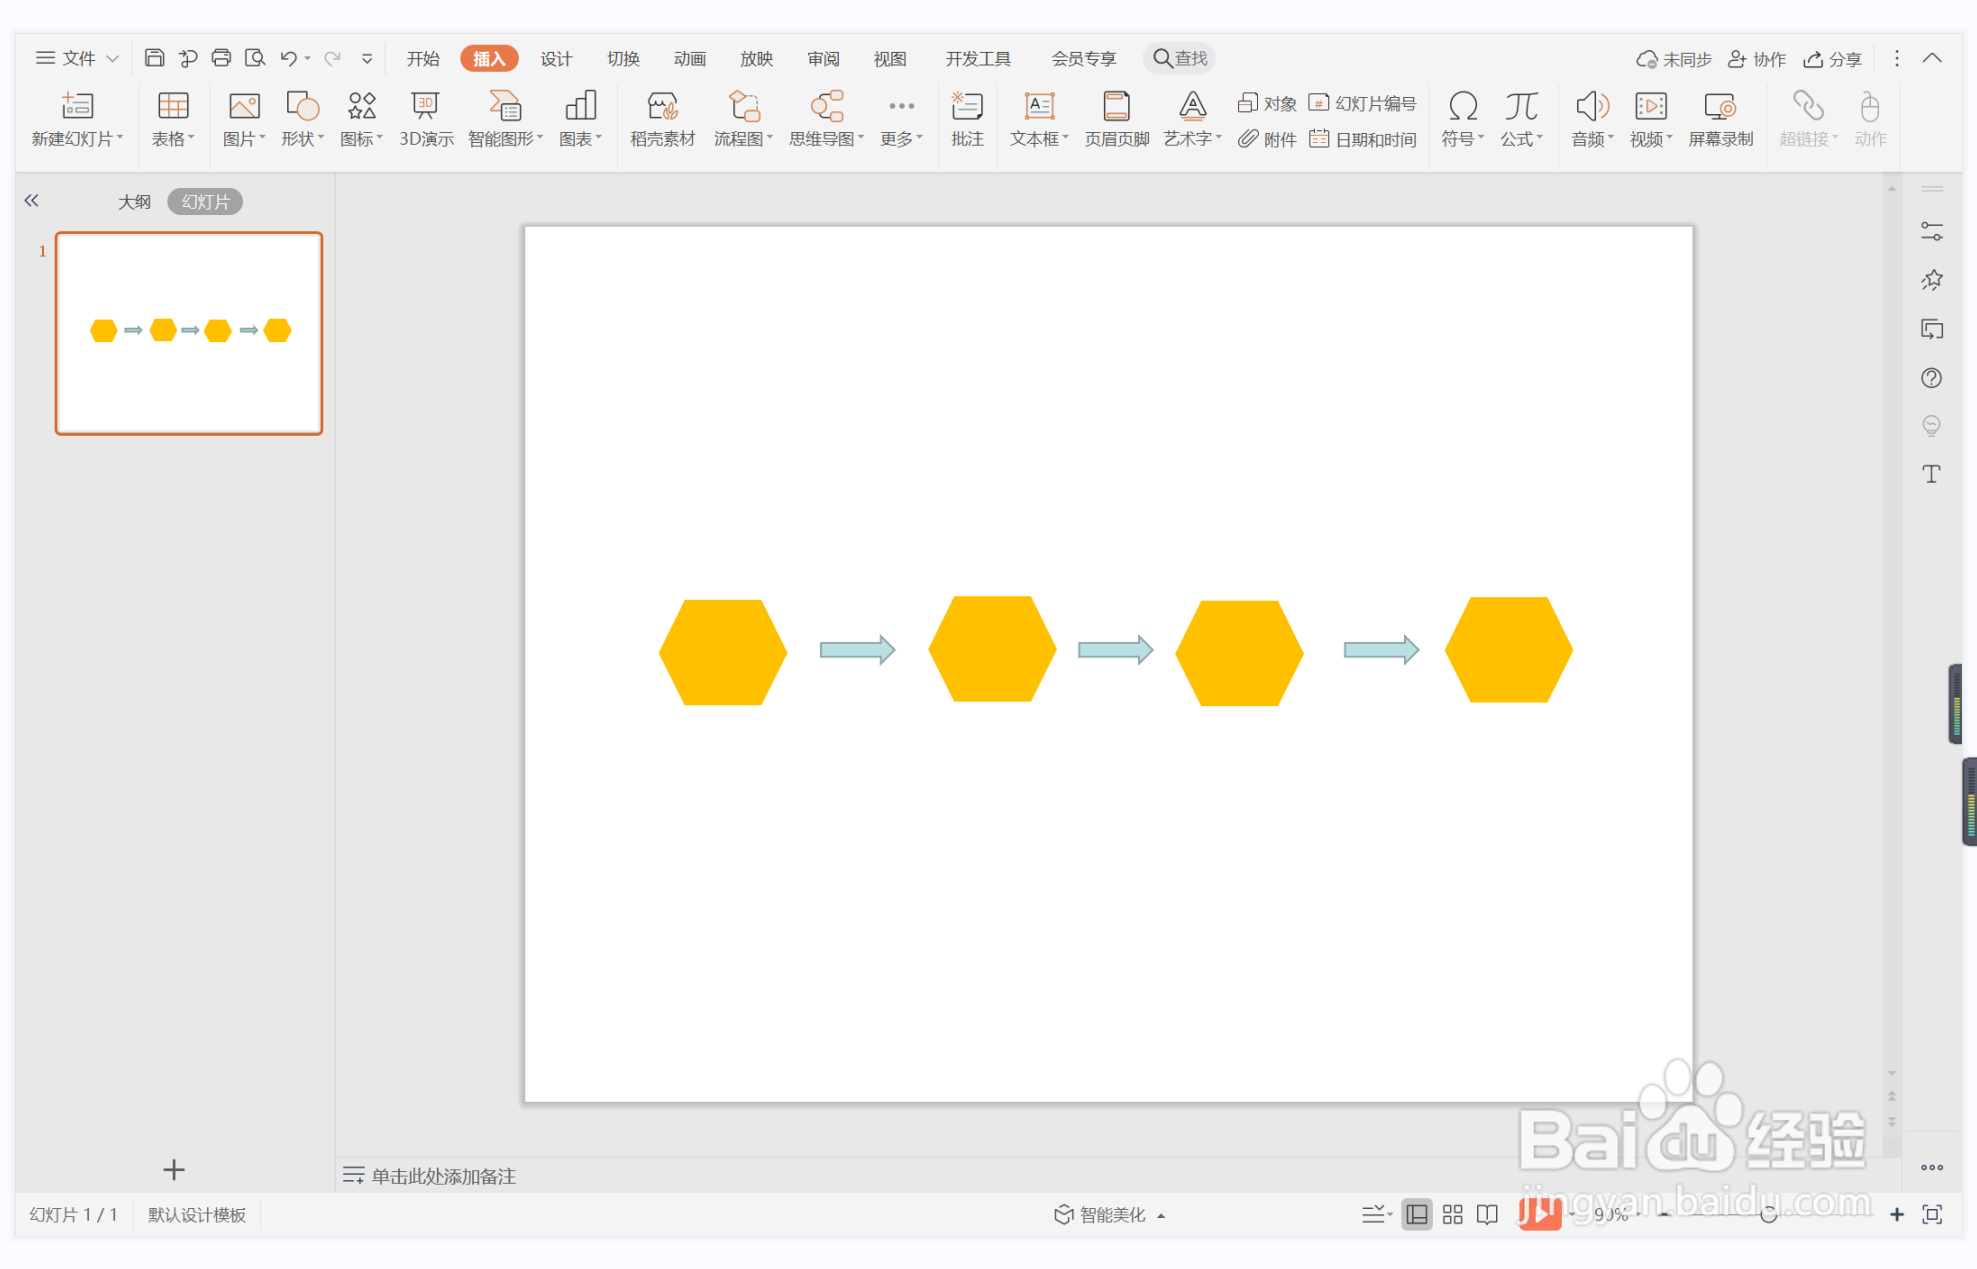Viewport: 1977px width, 1269px height.
Task: Switch to the Transitions (切换) tab
Action: (x=623, y=58)
